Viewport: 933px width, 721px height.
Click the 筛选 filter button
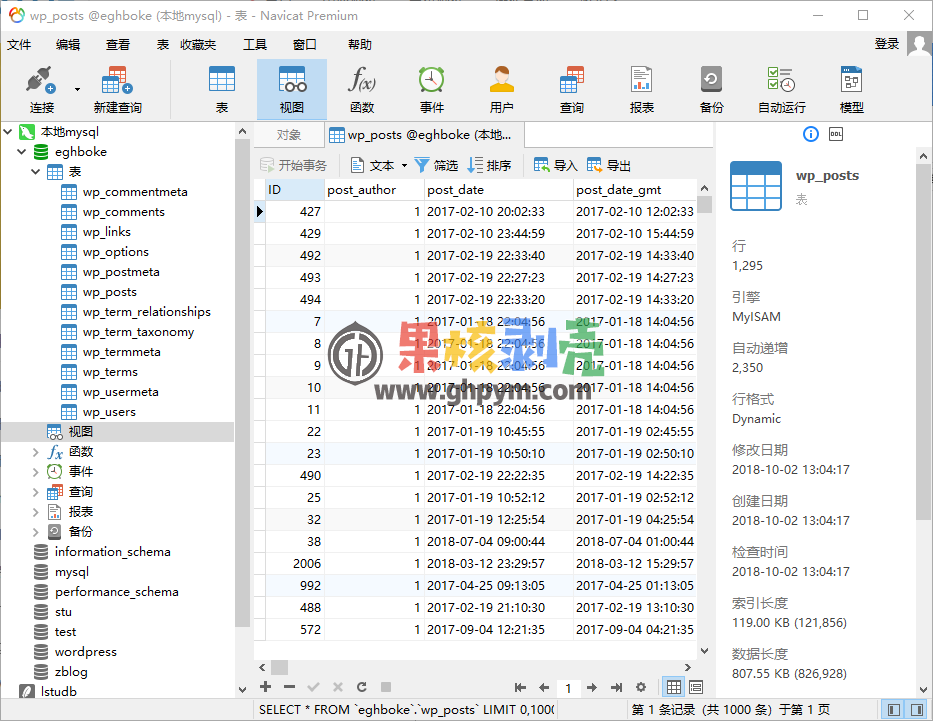click(x=436, y=165)
